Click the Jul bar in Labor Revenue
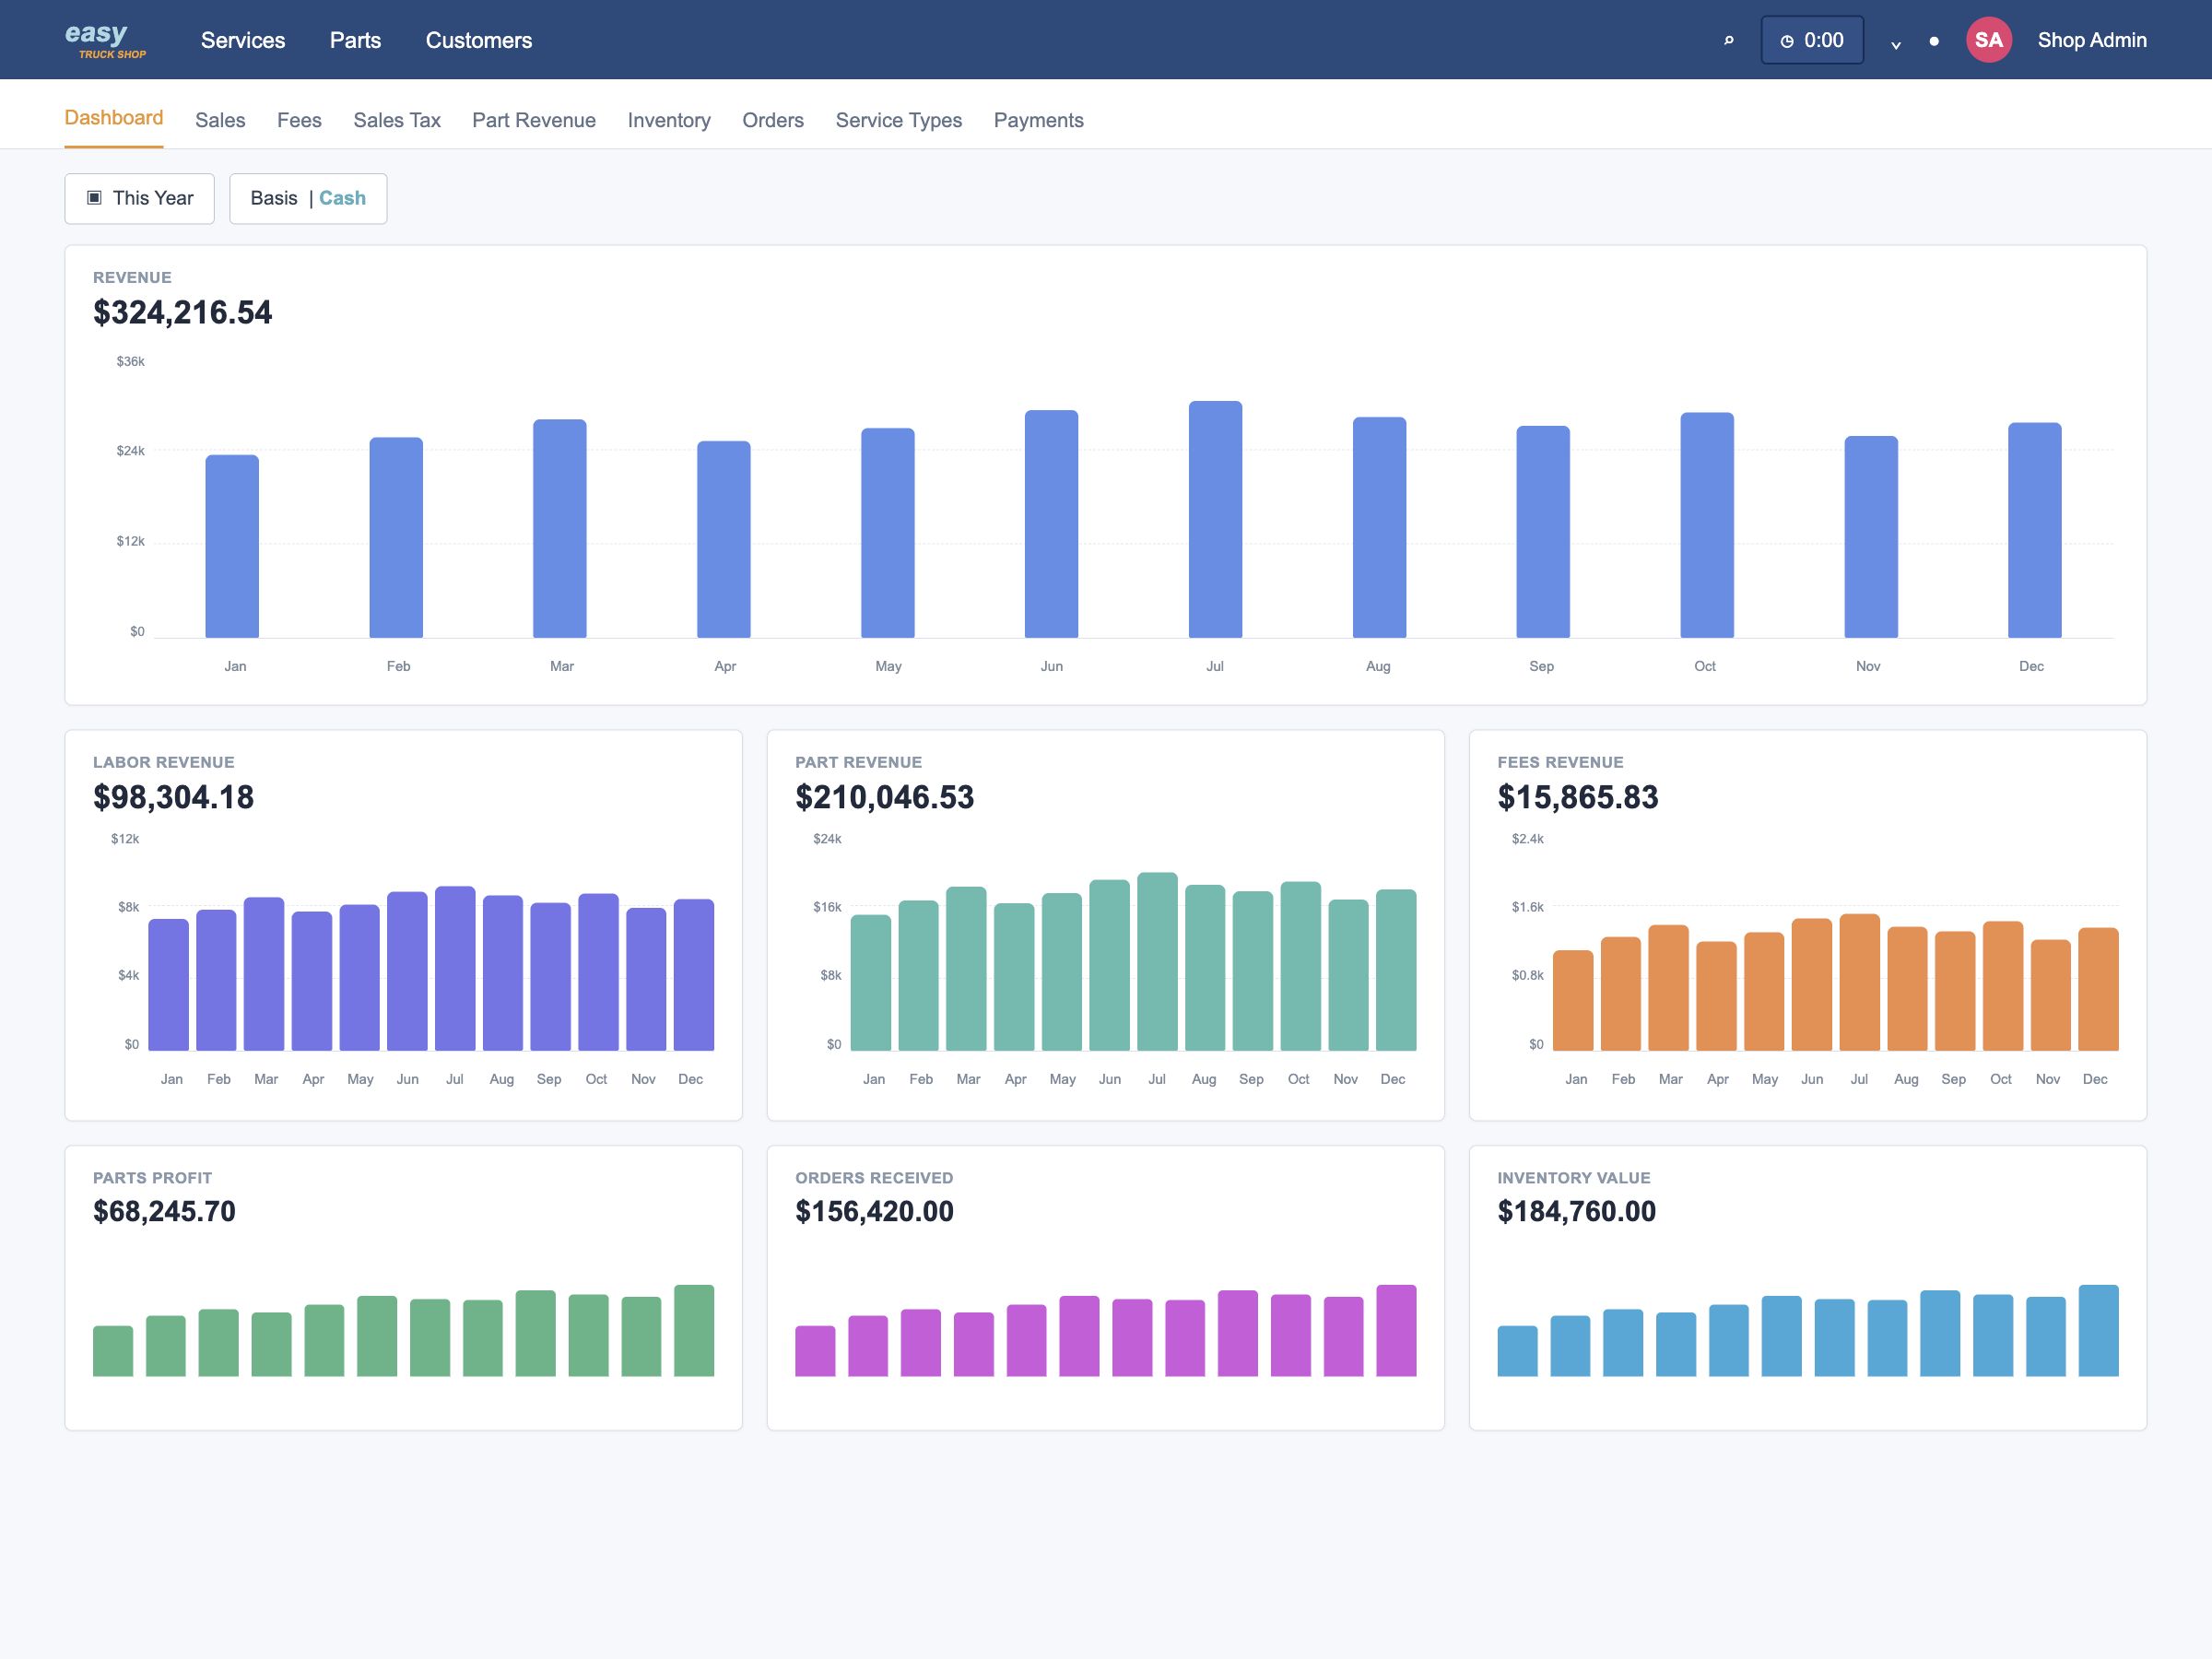The height and width of the screenshot is (1659, 2212). (x=455, y=968)
